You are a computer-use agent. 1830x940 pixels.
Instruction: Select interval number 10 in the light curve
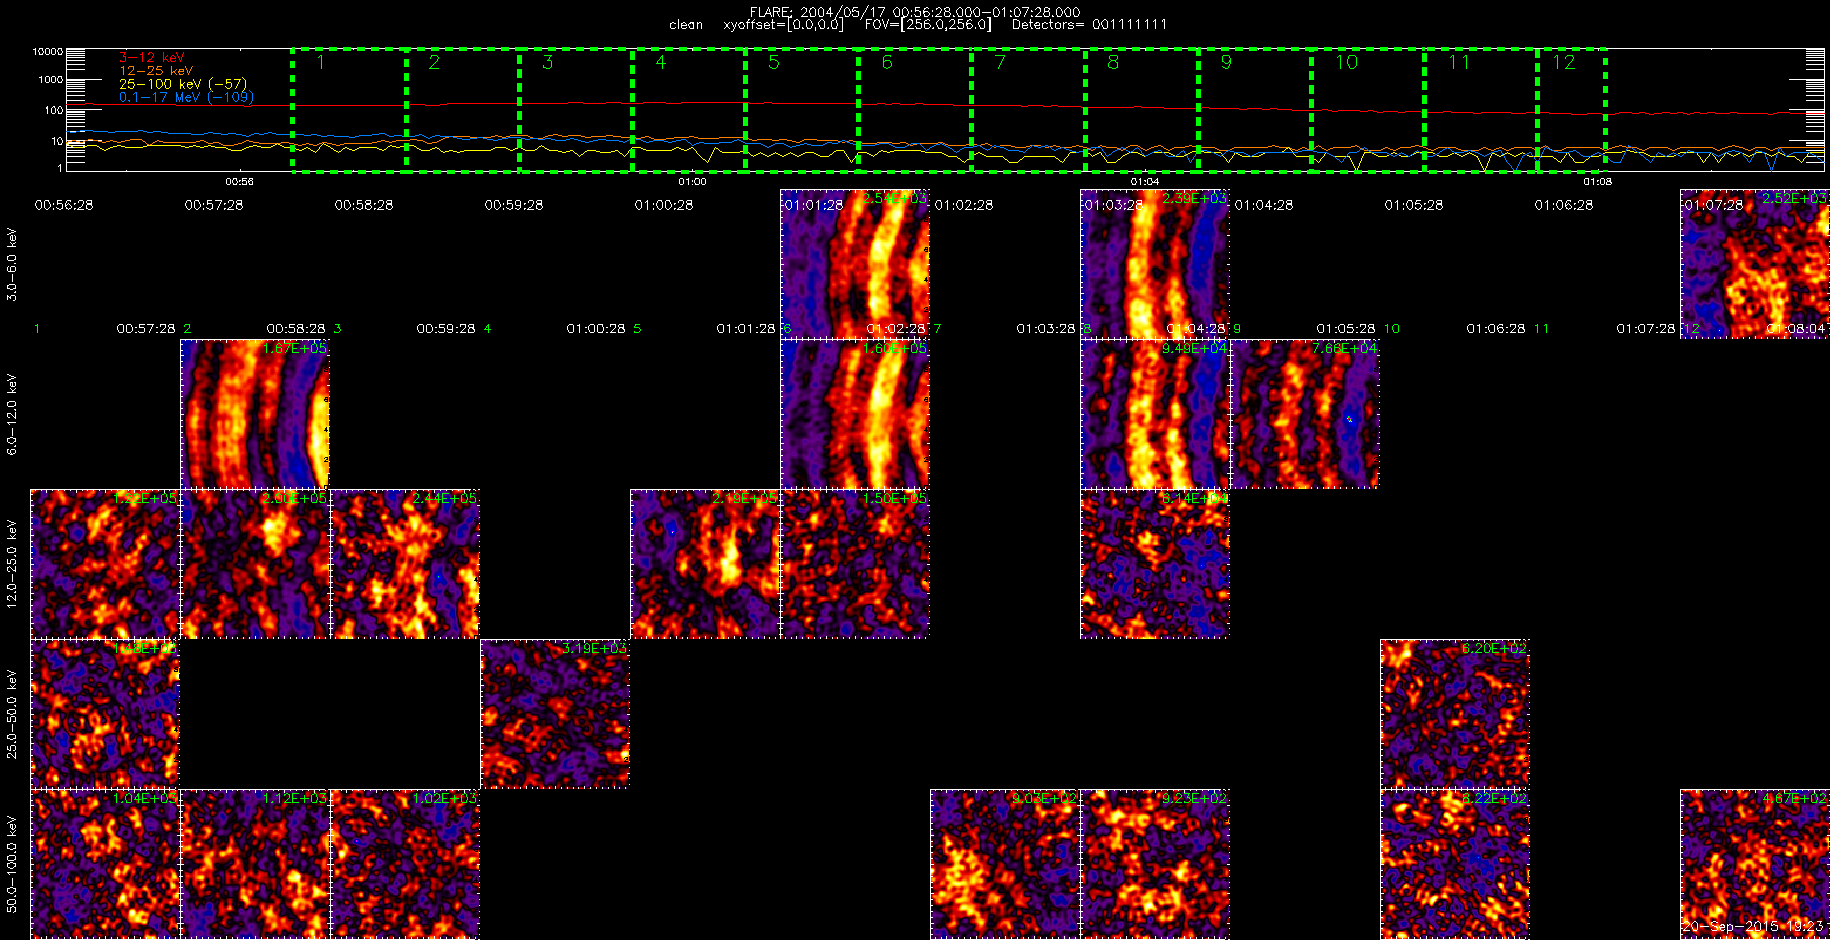click(1368, 110)
